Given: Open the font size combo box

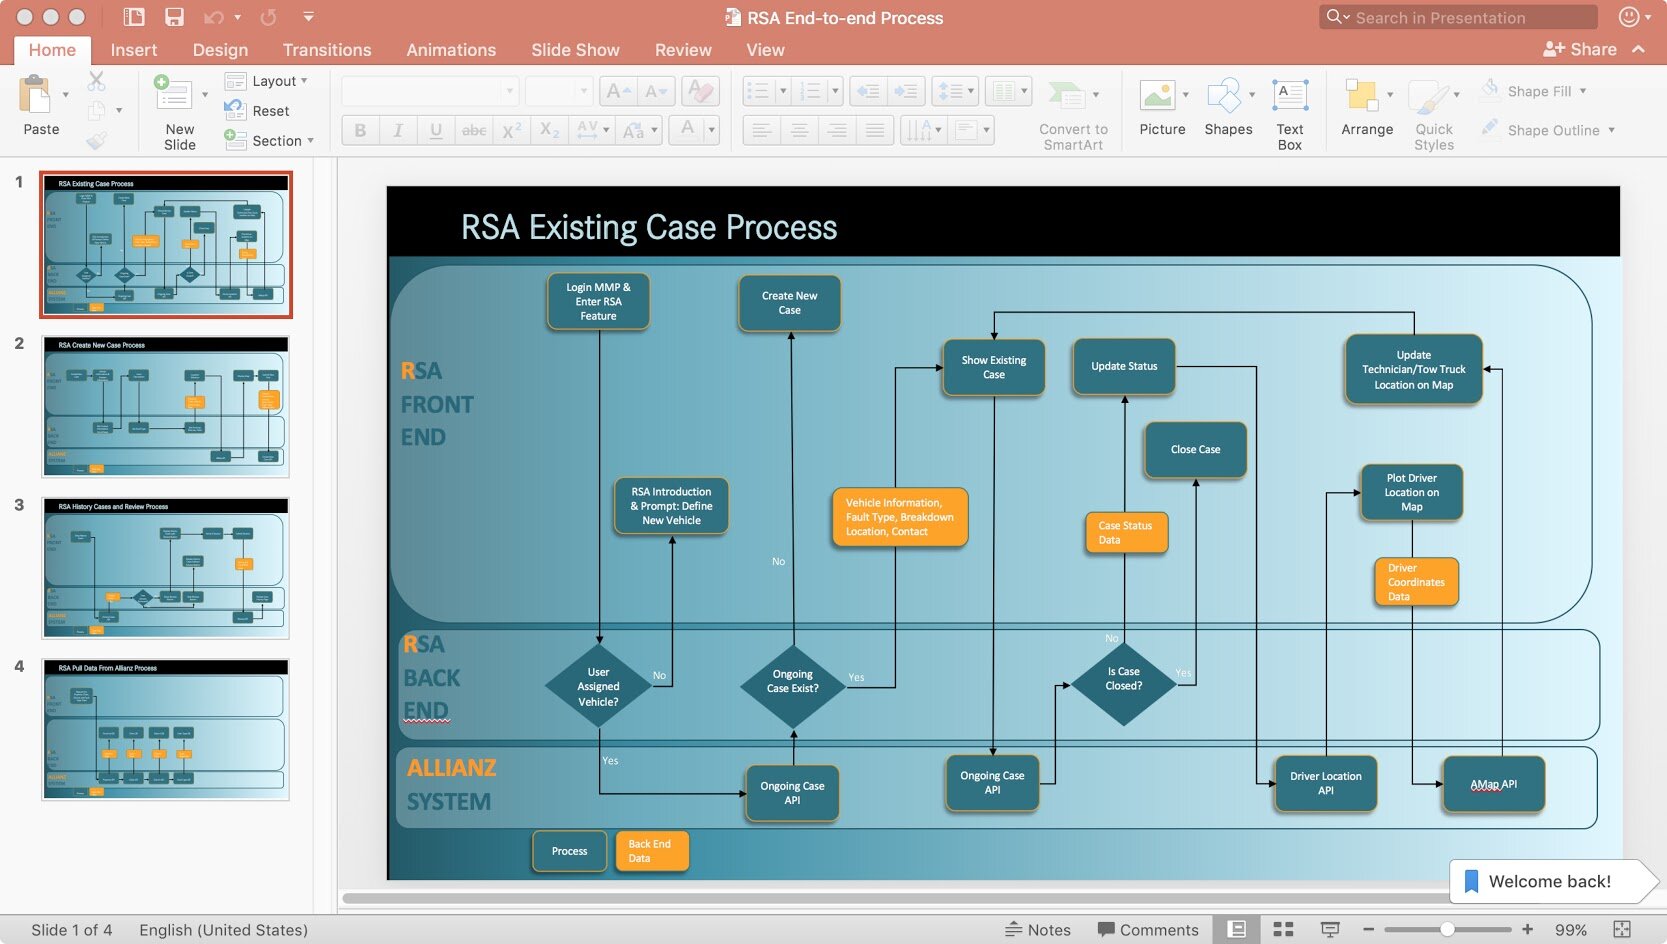Looking at the screenshot, I should 560,92.
